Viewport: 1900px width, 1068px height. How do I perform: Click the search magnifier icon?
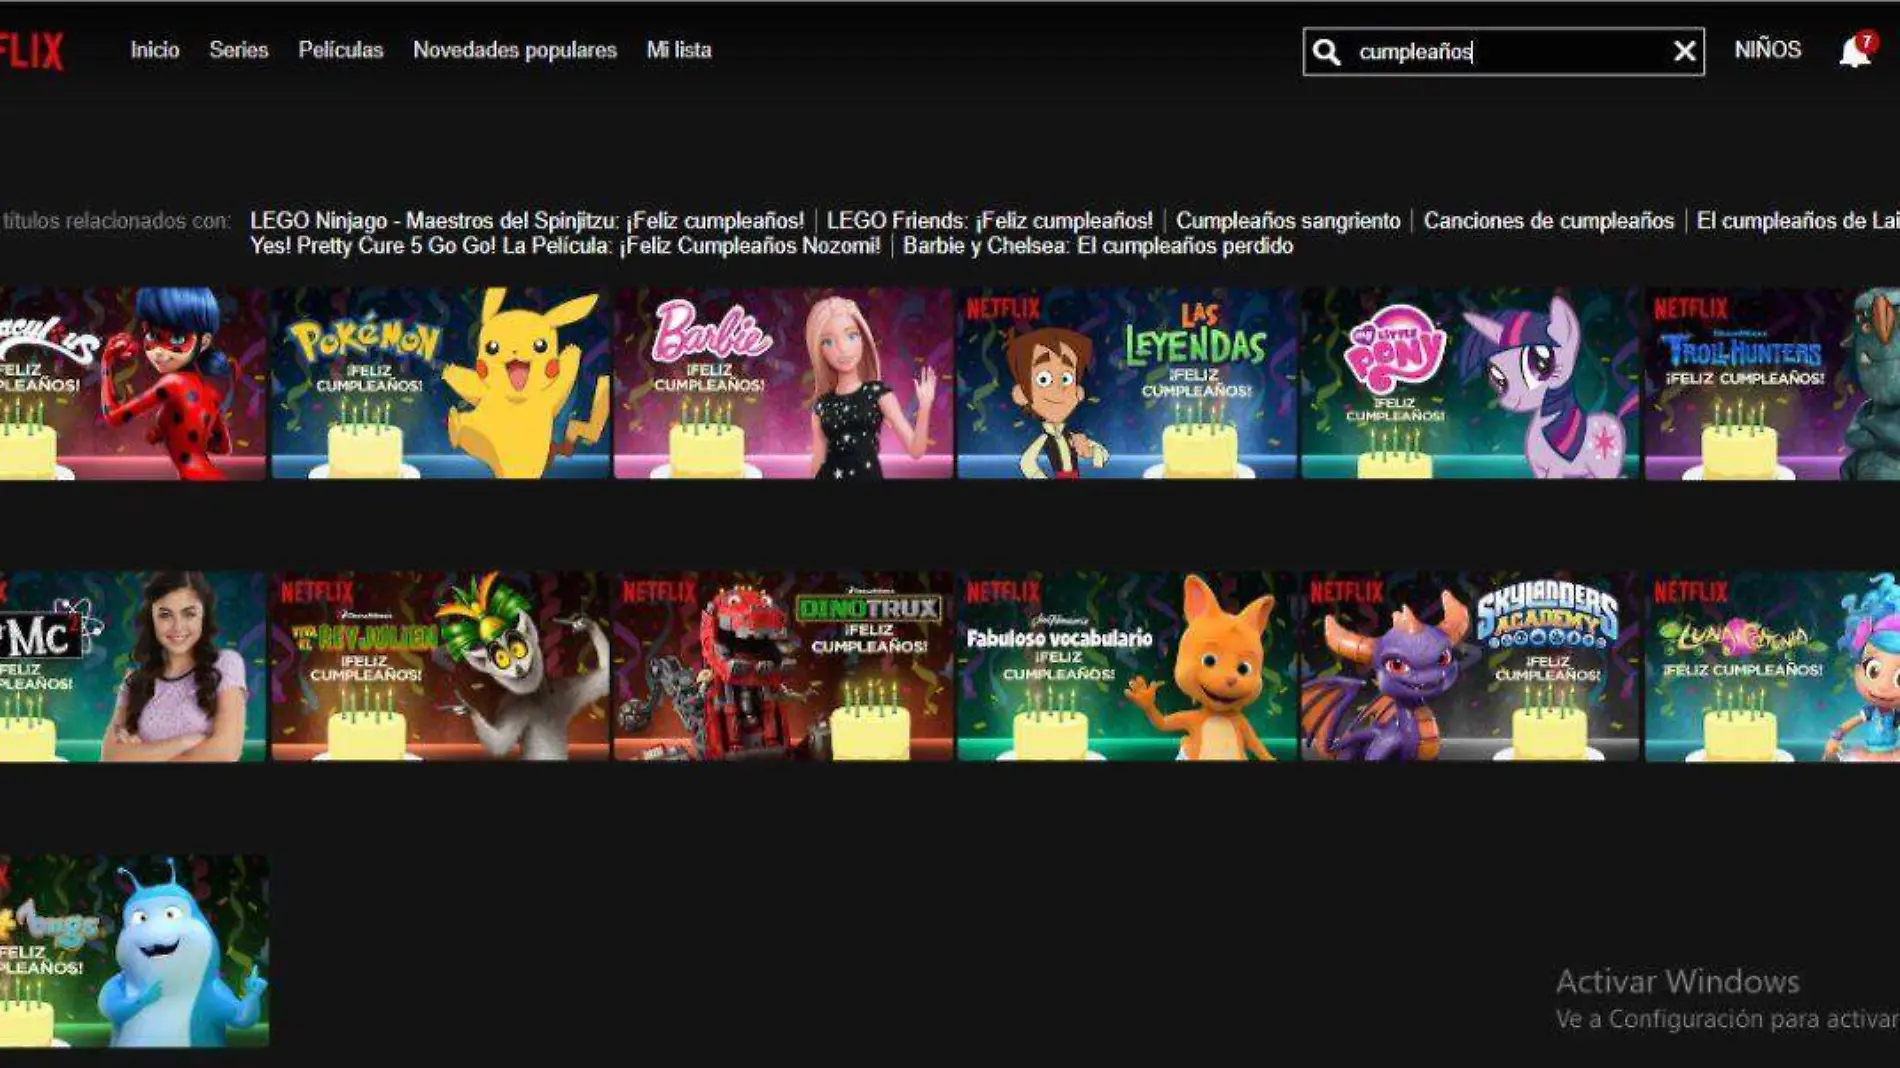click(1326, 52)
